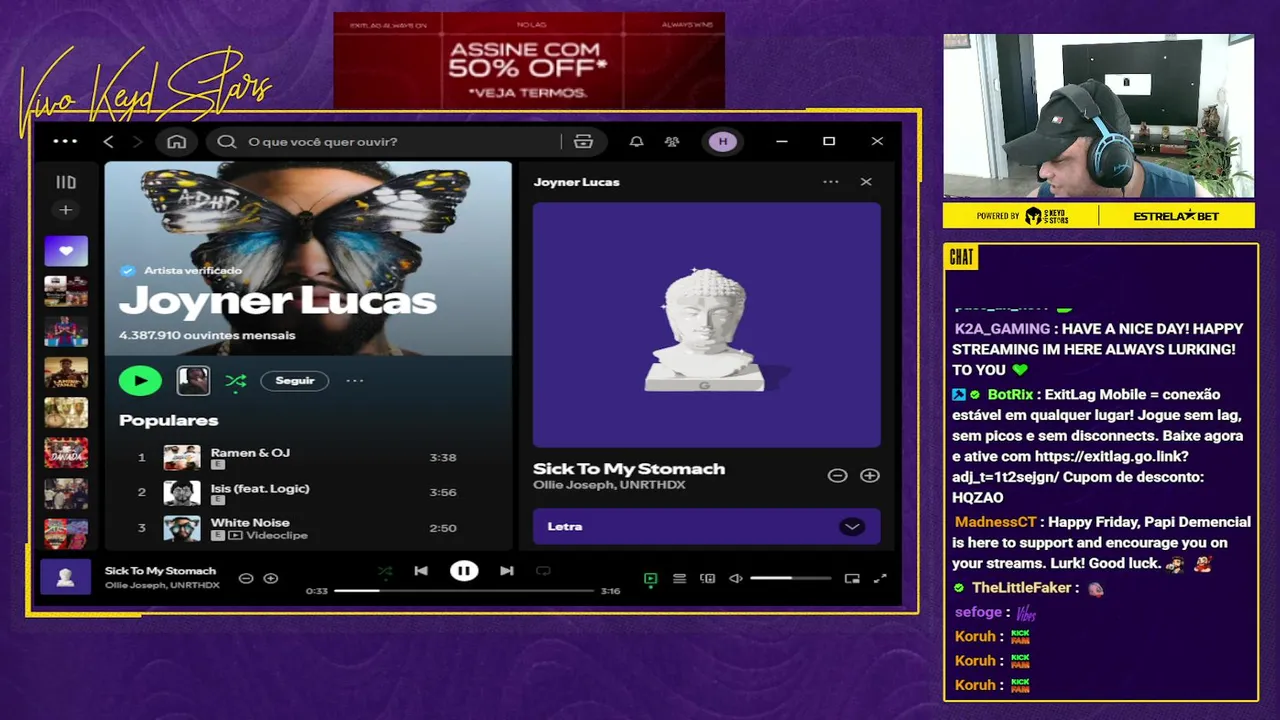Click the ESTRELABET sponsor logo

pyautogui.click(x=1176, y=216)
